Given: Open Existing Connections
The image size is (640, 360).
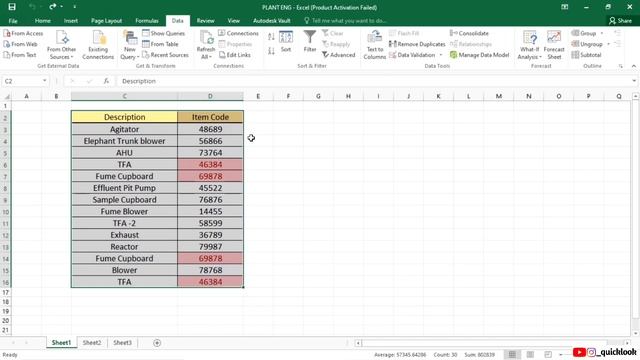Looking at the screenshot, I should click(98, 45).
